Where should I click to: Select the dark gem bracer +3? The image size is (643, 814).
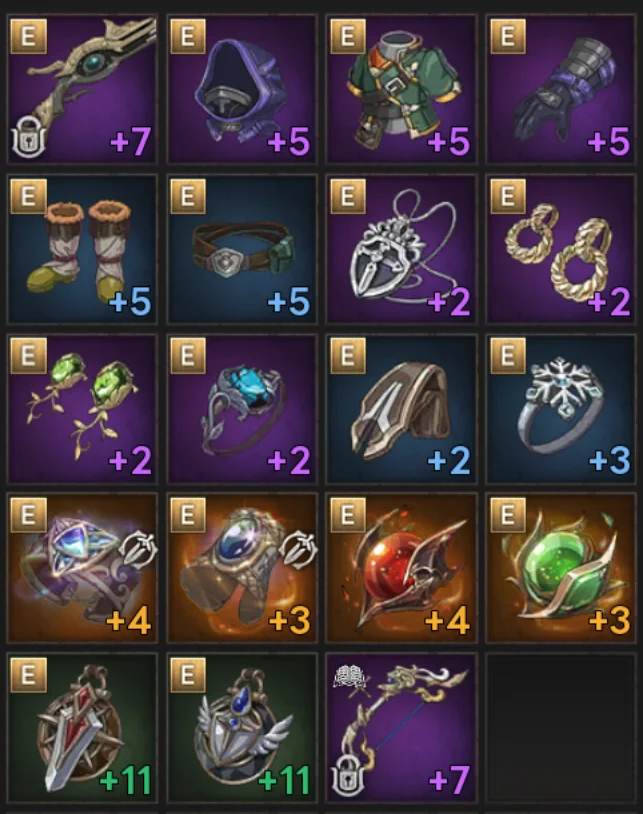(242, 568)
